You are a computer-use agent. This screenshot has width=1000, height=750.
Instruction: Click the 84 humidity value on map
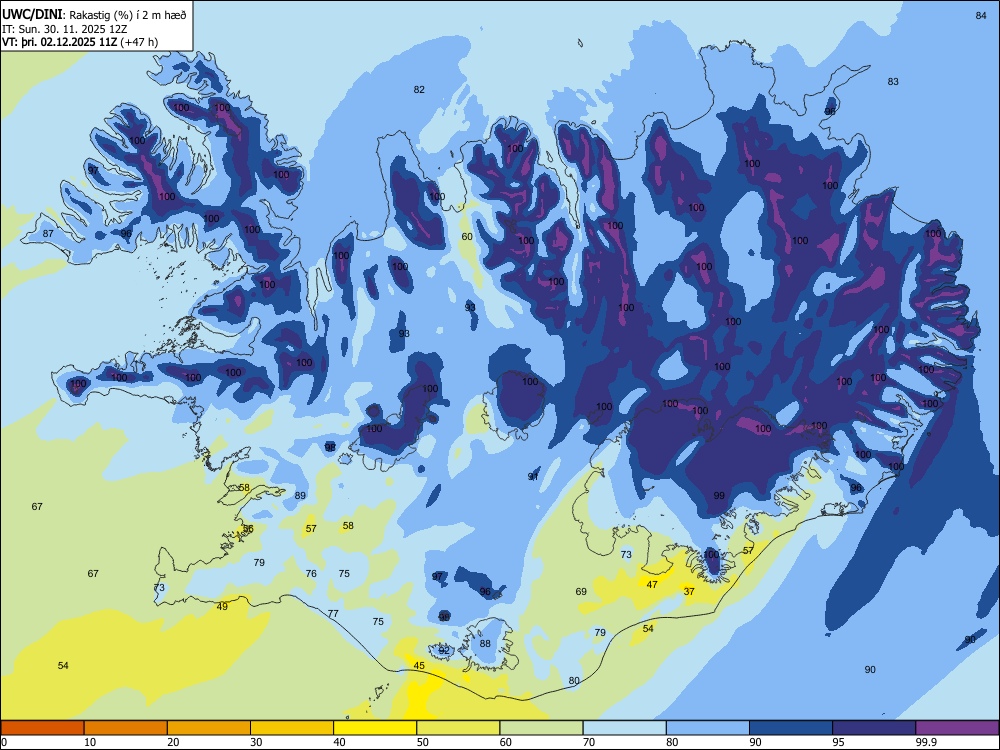981,15
